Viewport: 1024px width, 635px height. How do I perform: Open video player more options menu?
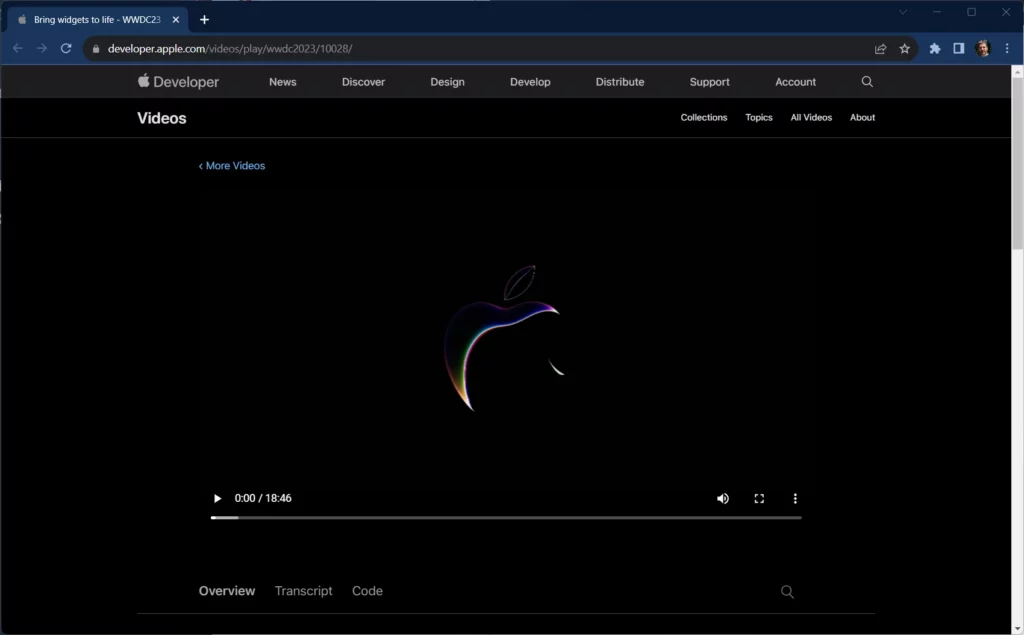795,498
